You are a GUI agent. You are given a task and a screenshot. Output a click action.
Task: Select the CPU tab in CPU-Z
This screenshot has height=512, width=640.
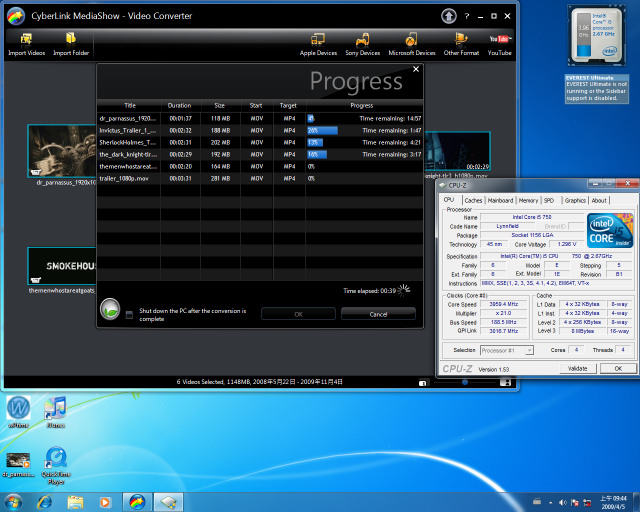pos(449,200)
